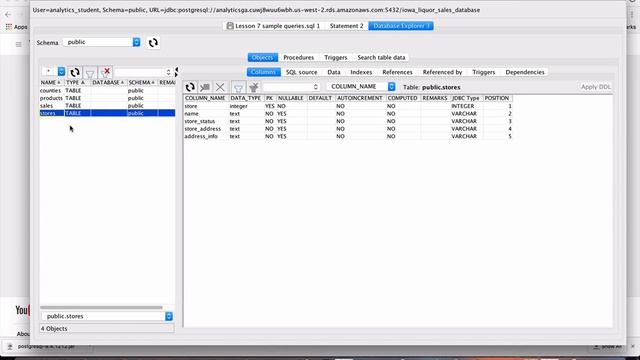Open the upper Triggers tab
Image resolution: width=640 pixels, height=360 pixels.
(336, 58)
